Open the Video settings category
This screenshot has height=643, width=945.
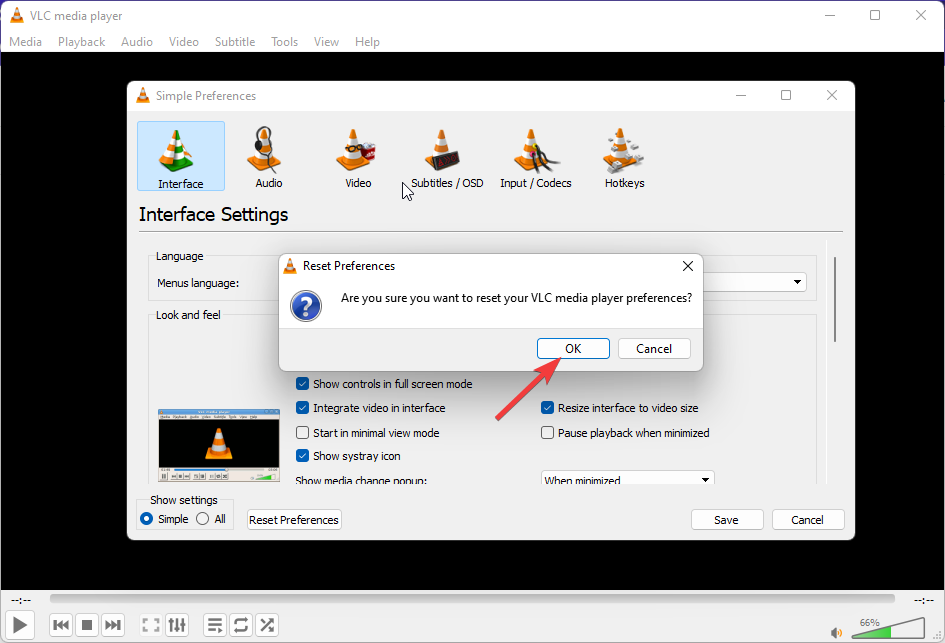(x=358, y=156)
